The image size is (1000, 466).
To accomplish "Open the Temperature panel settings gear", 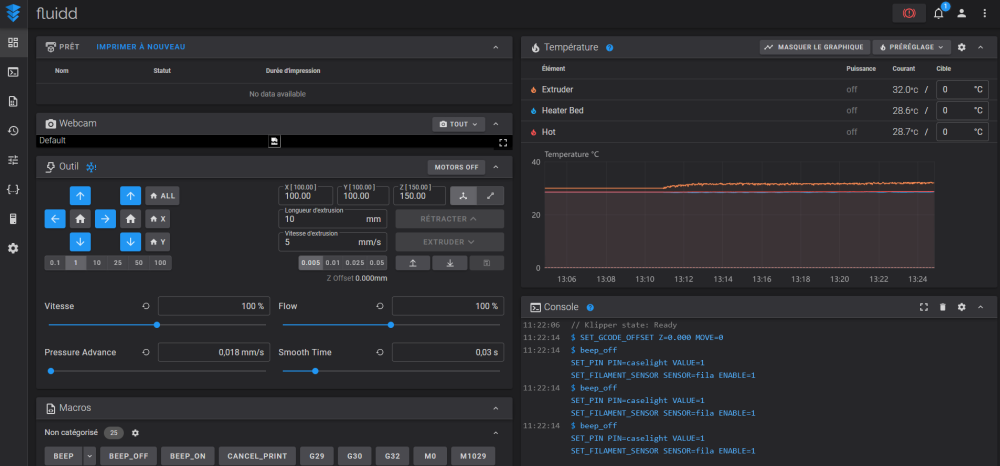I will tap(962, 47).
